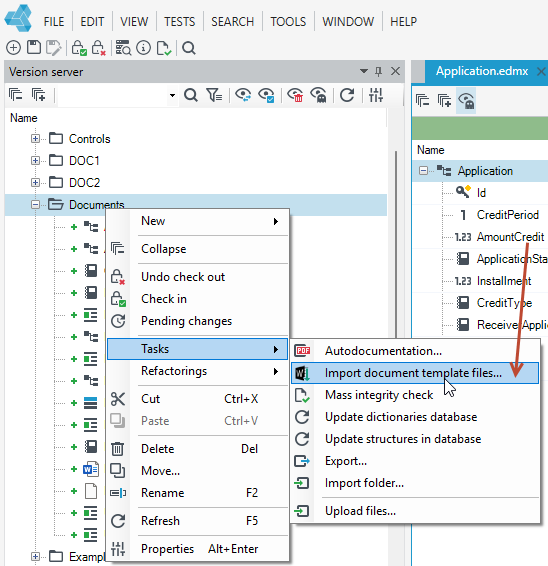Screen dimensions: 548x566
Task: Run Mass integrity check
Action: 415,395
